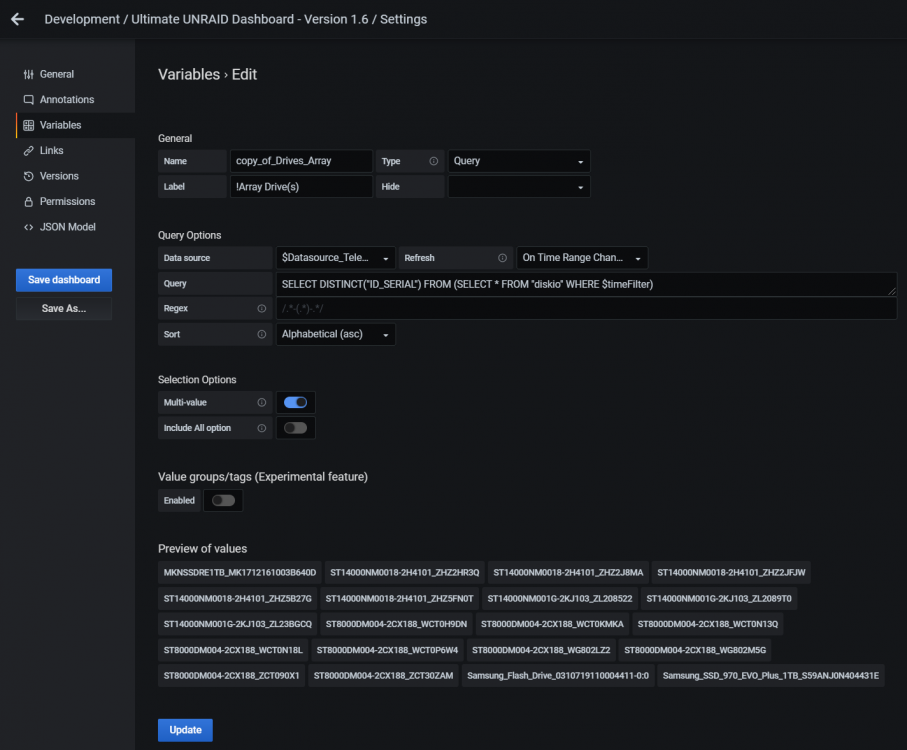The width and height of the screenshot is (907, 750).
Task: Show the info tooltip for Include All option
Action: click(261, 428)
